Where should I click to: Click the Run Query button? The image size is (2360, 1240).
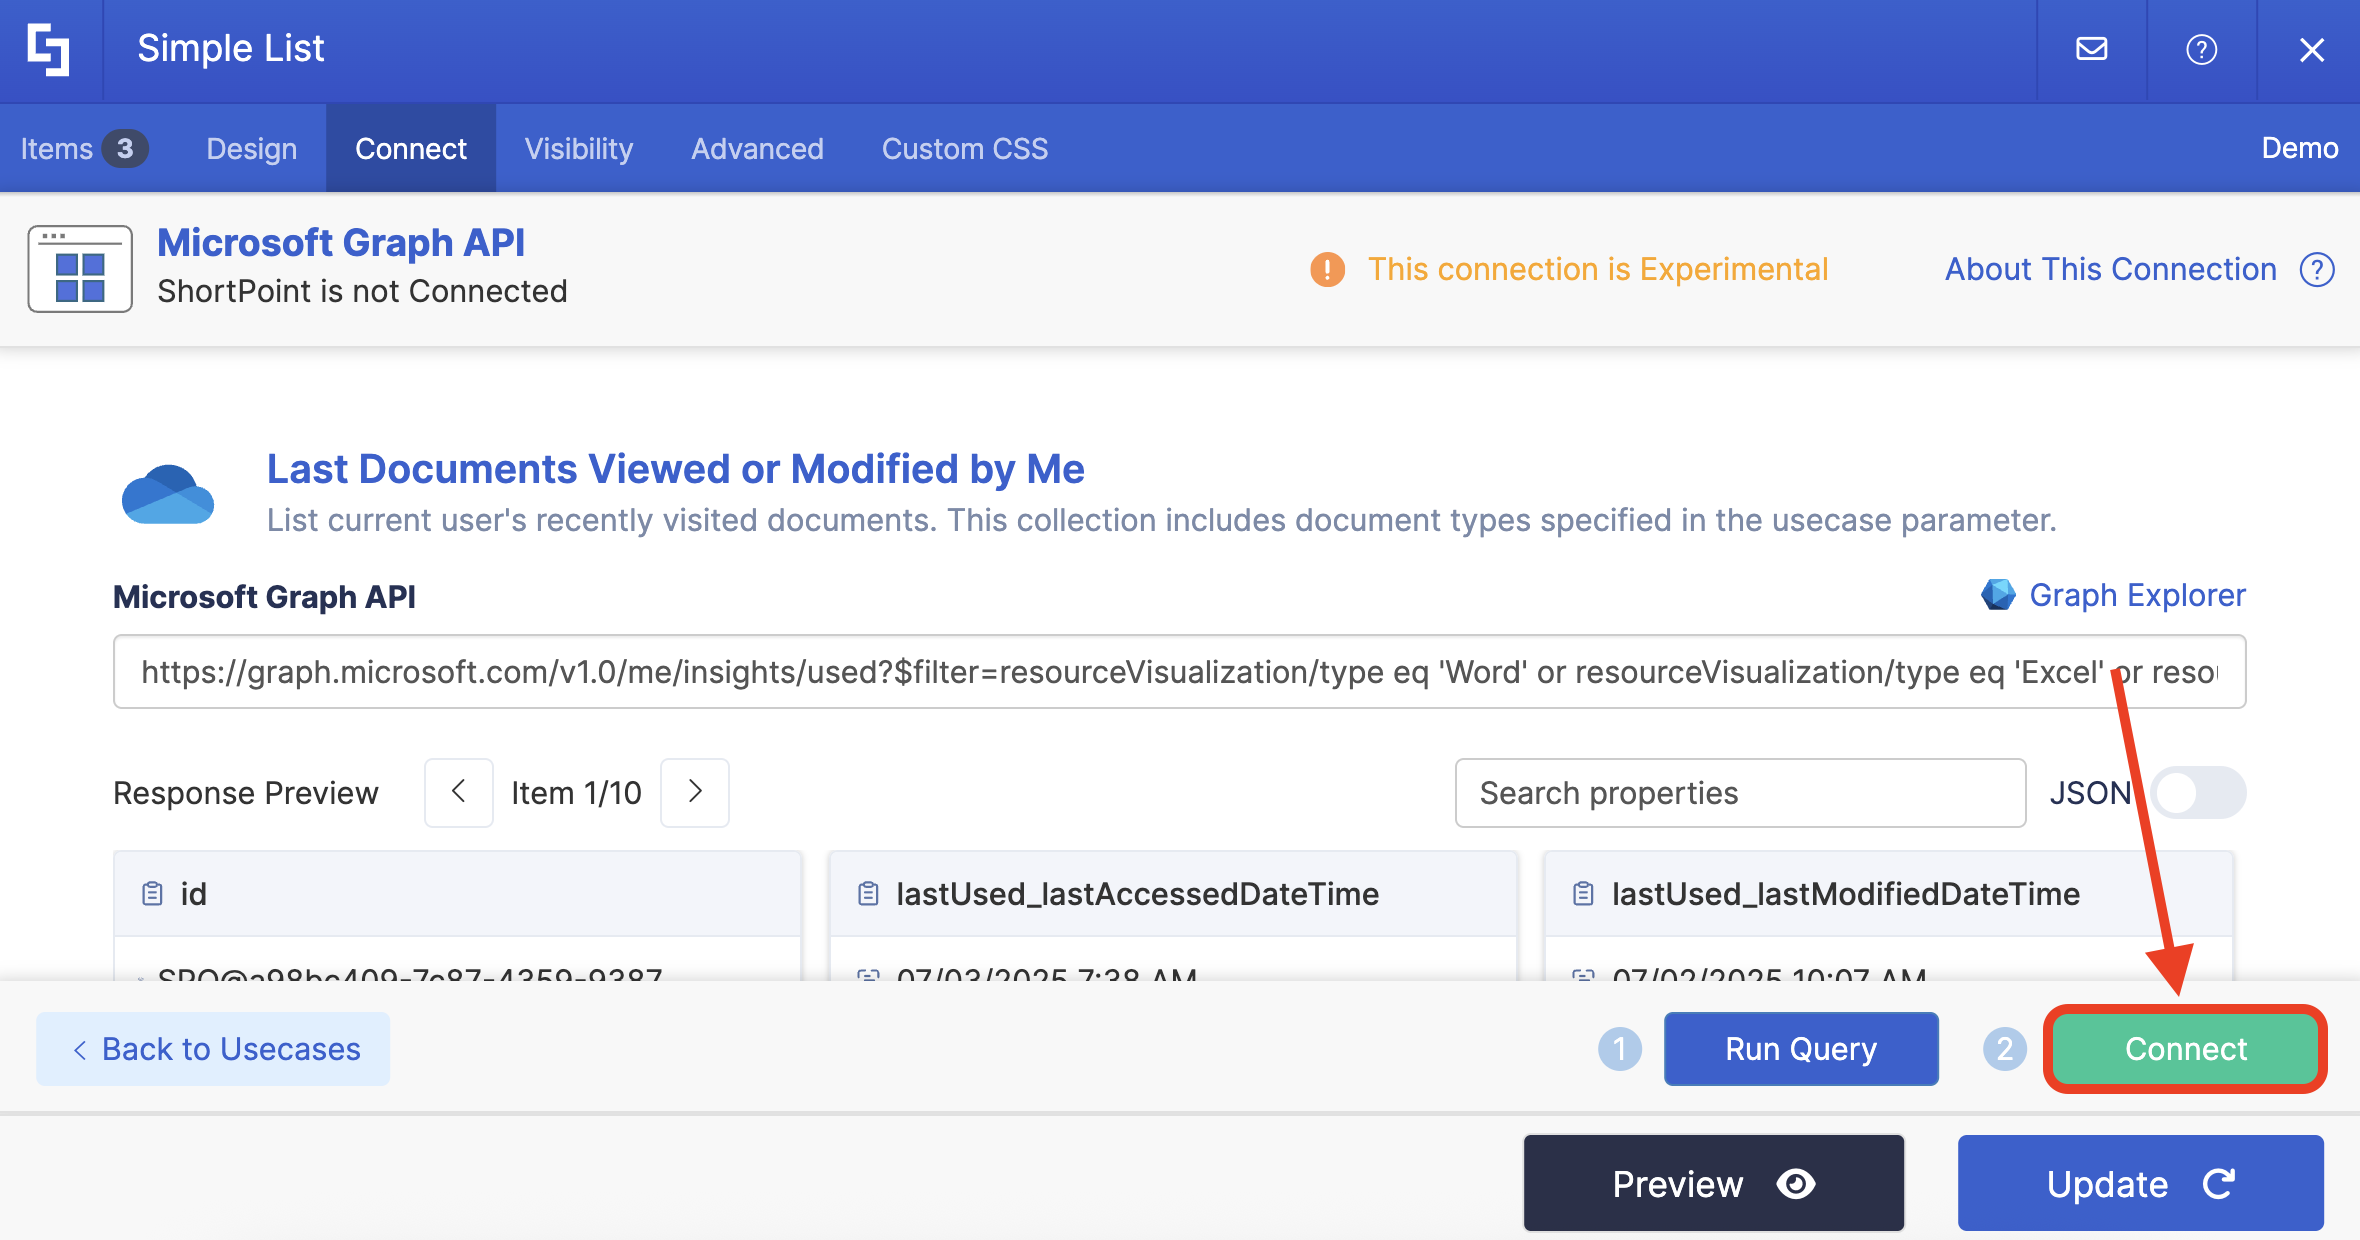pos(1800,1048)
